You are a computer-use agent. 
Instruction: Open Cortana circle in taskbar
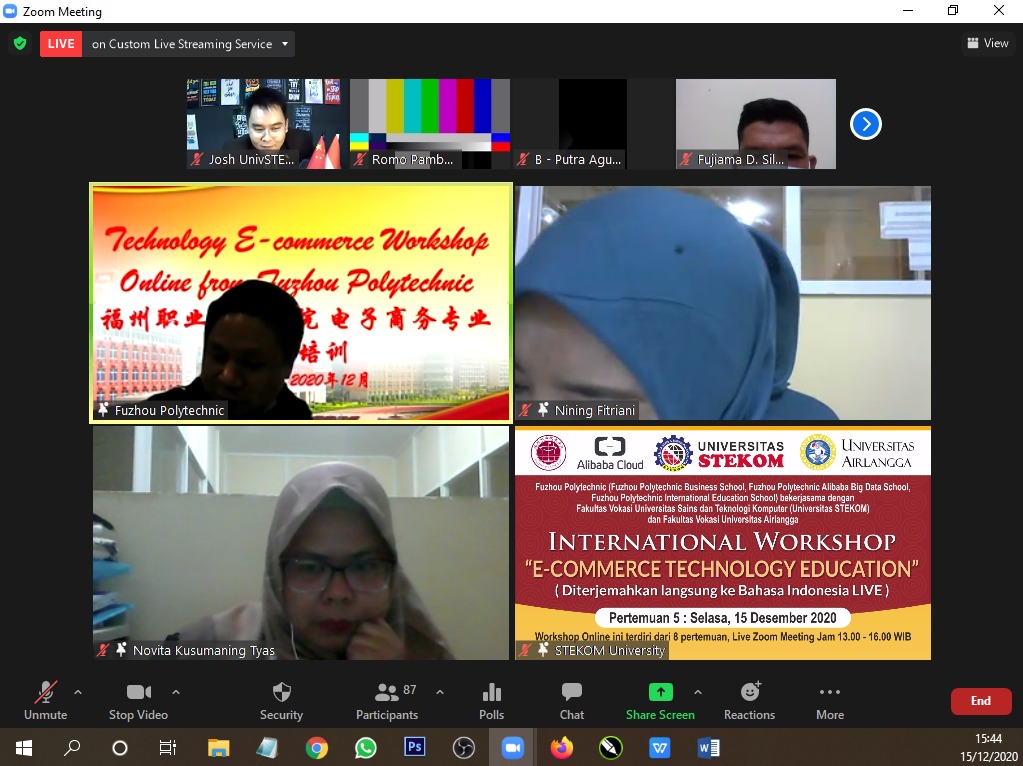[119, 748]
